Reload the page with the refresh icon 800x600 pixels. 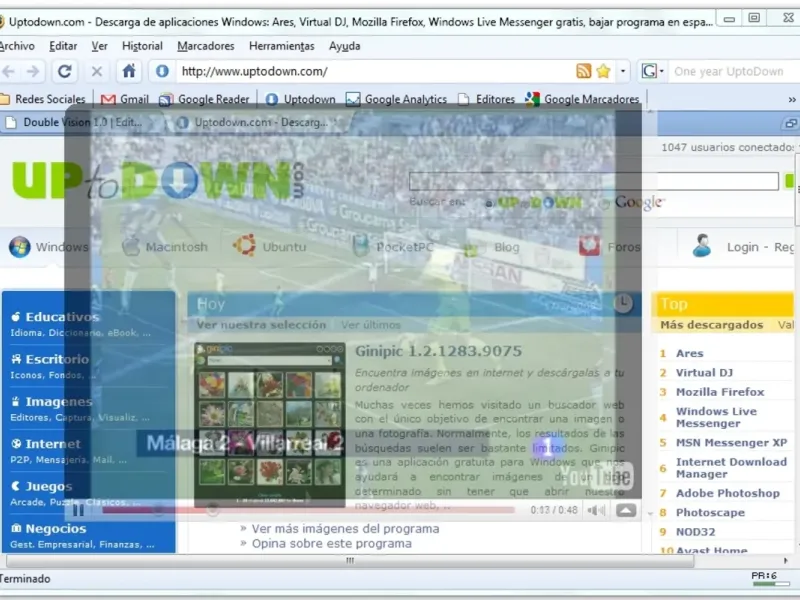point(64,71)
